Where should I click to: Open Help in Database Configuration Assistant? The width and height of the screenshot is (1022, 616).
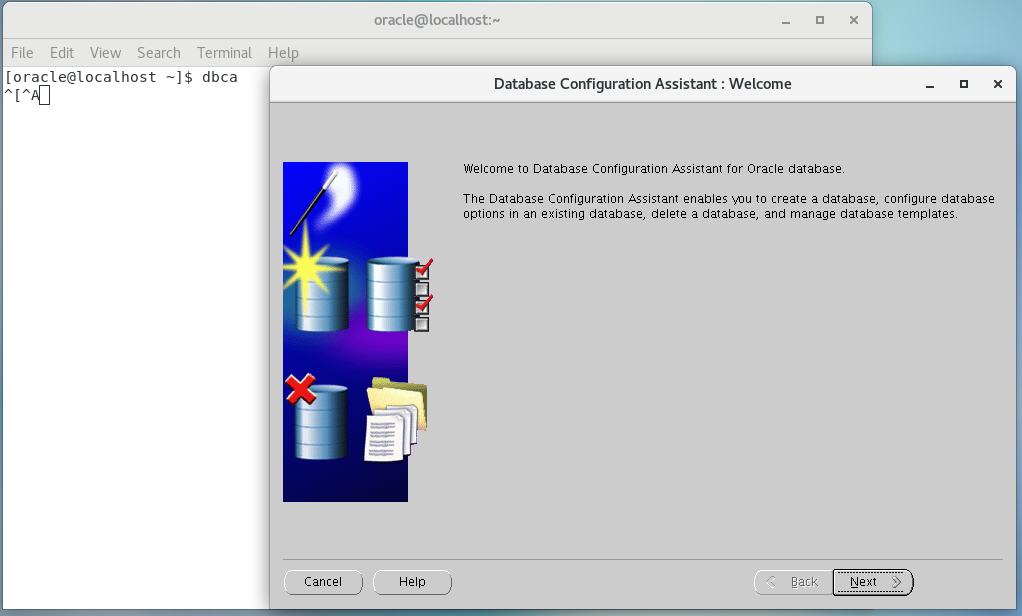pos(412,582)
